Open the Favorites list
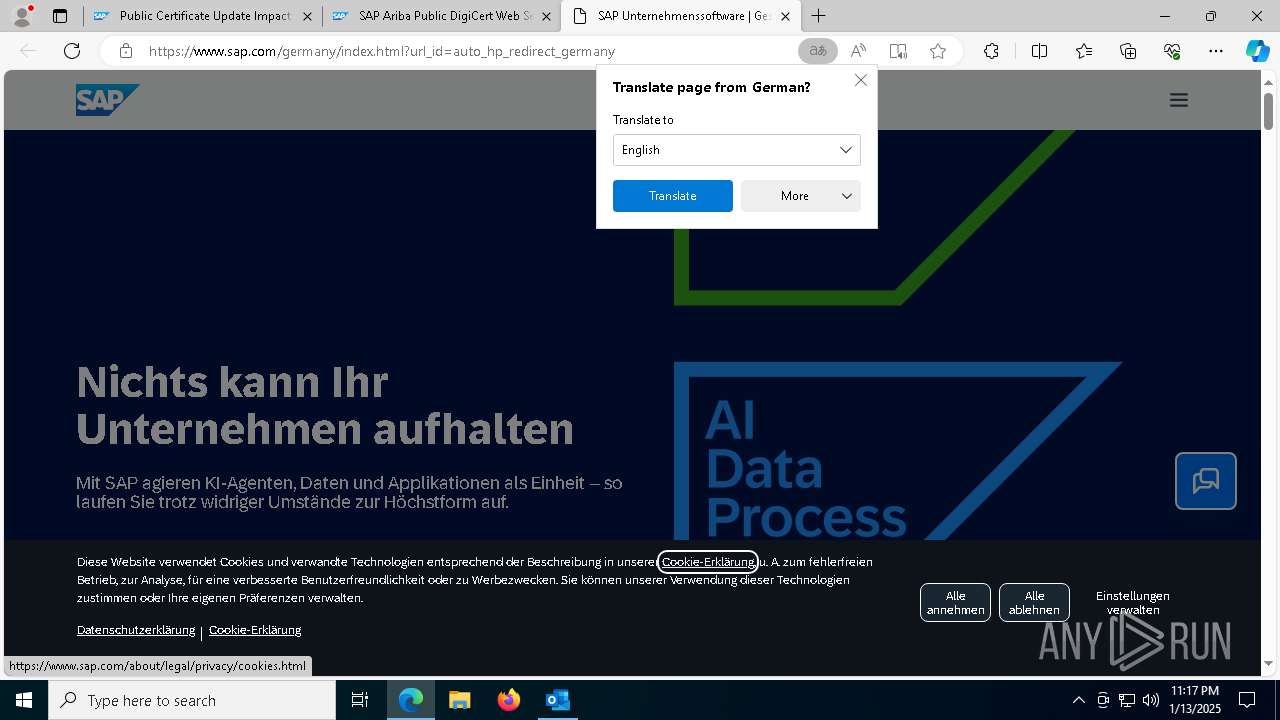 pyautogui.click(x=1084, y=51)
